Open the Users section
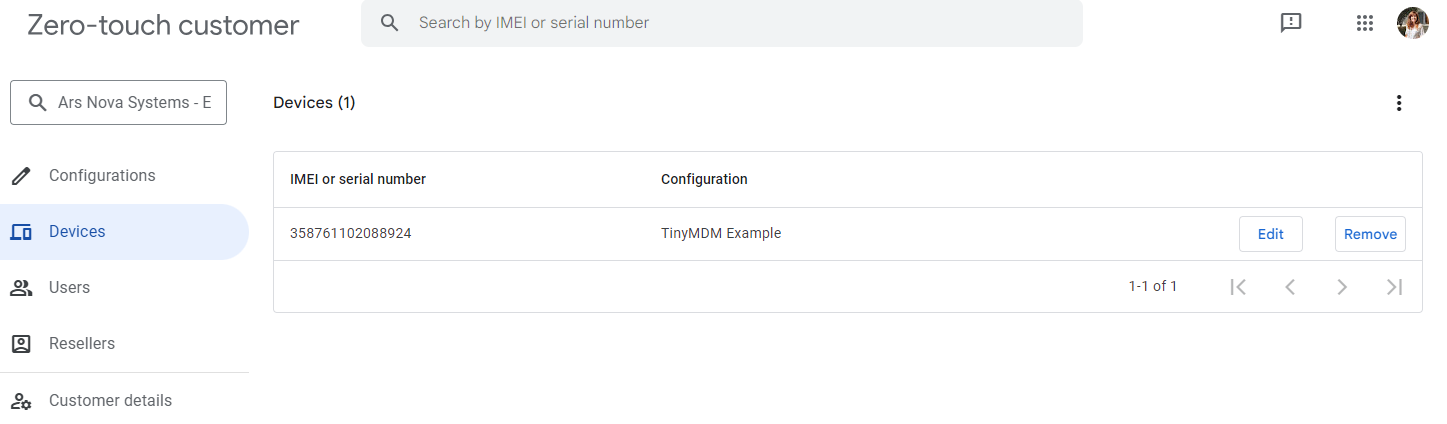Image resolution: width=1447 pixels, height=424 pixels. click(x=69, y=288)
